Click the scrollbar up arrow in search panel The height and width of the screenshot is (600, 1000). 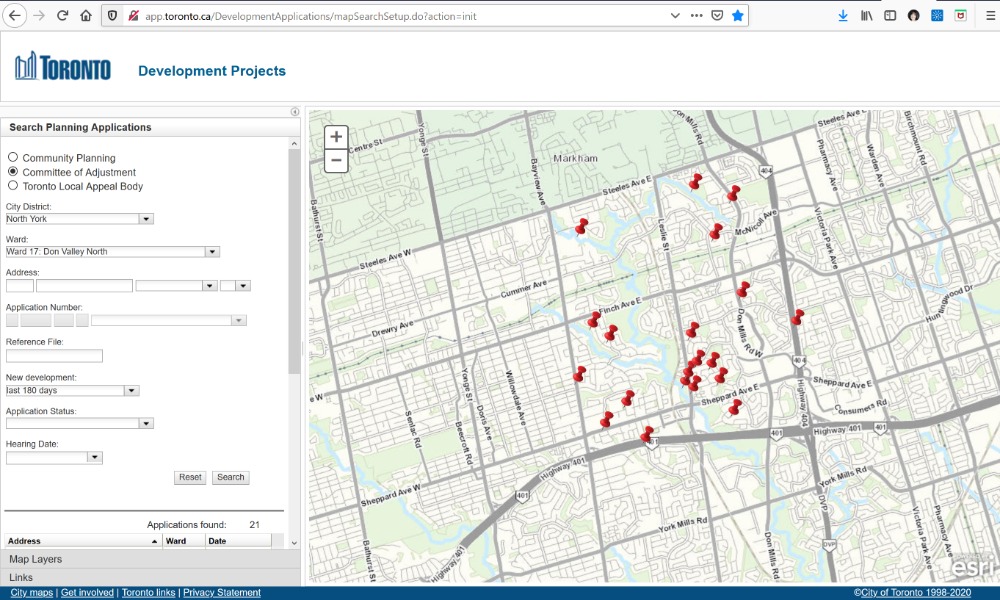(x=294, y=144)
